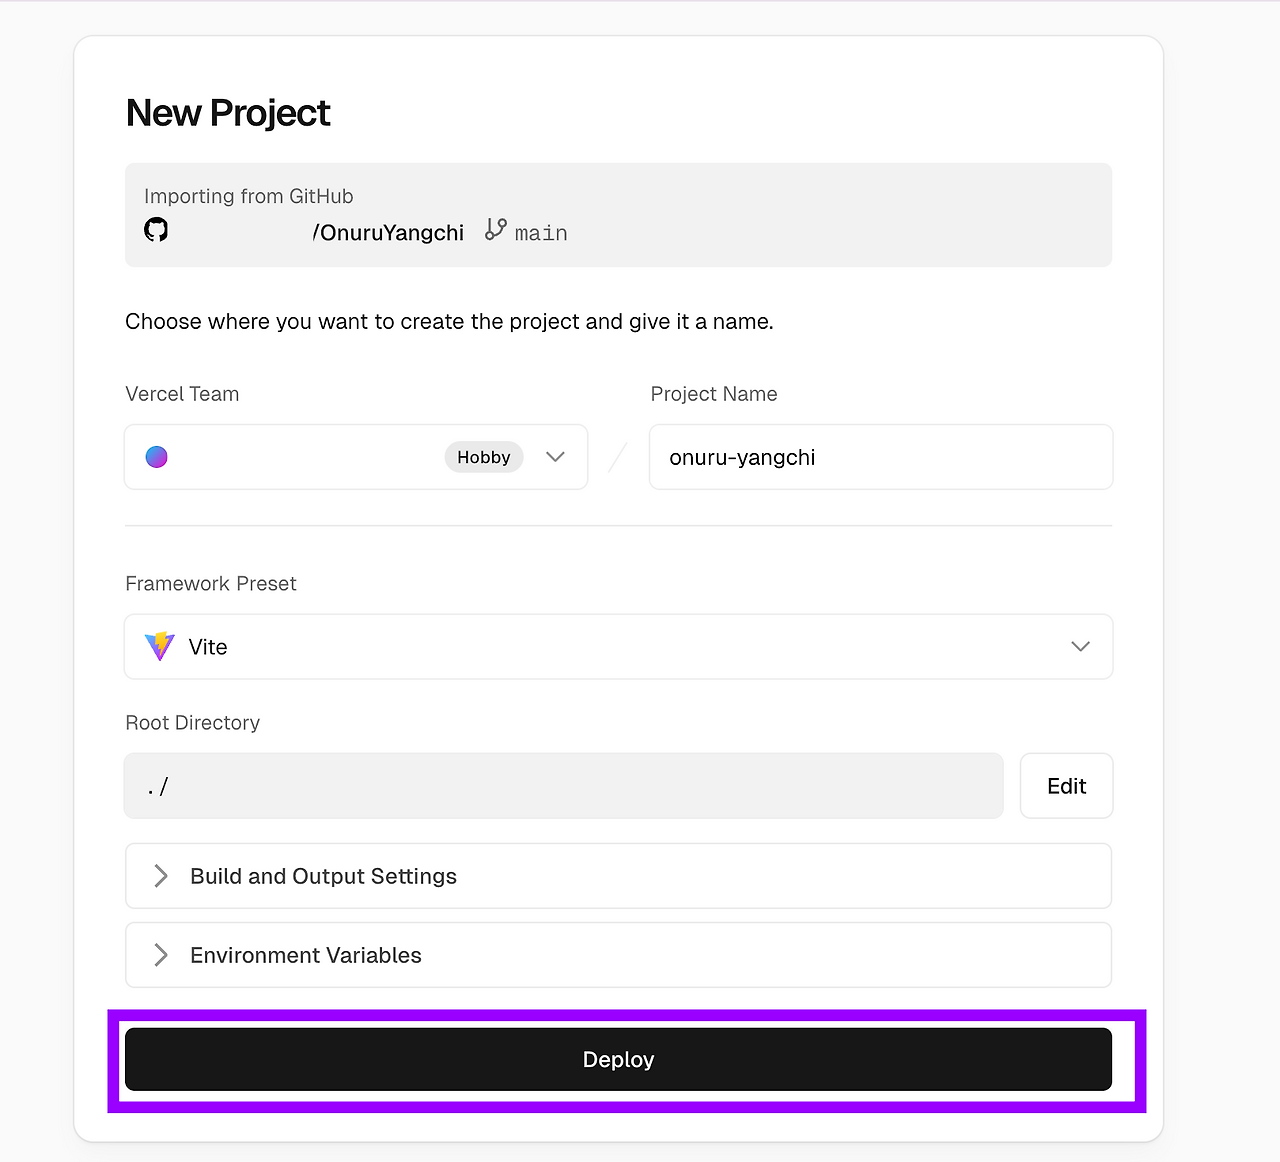Click the New Project heading
1280x1162 pixels.
[228, 113]
